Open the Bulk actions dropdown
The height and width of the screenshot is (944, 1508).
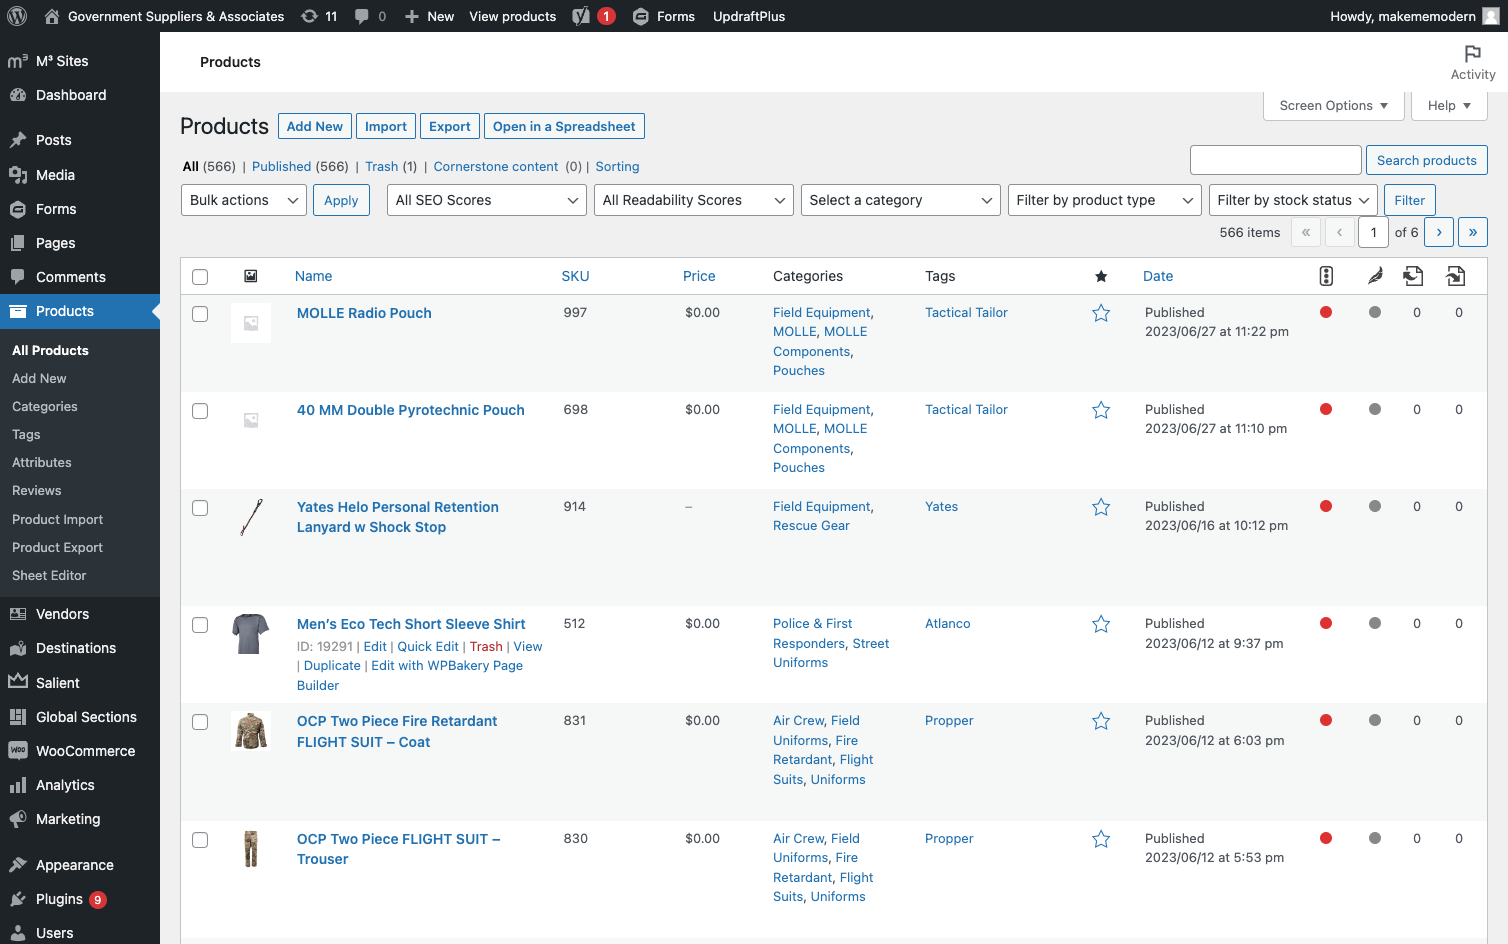(x=244, y=200)
